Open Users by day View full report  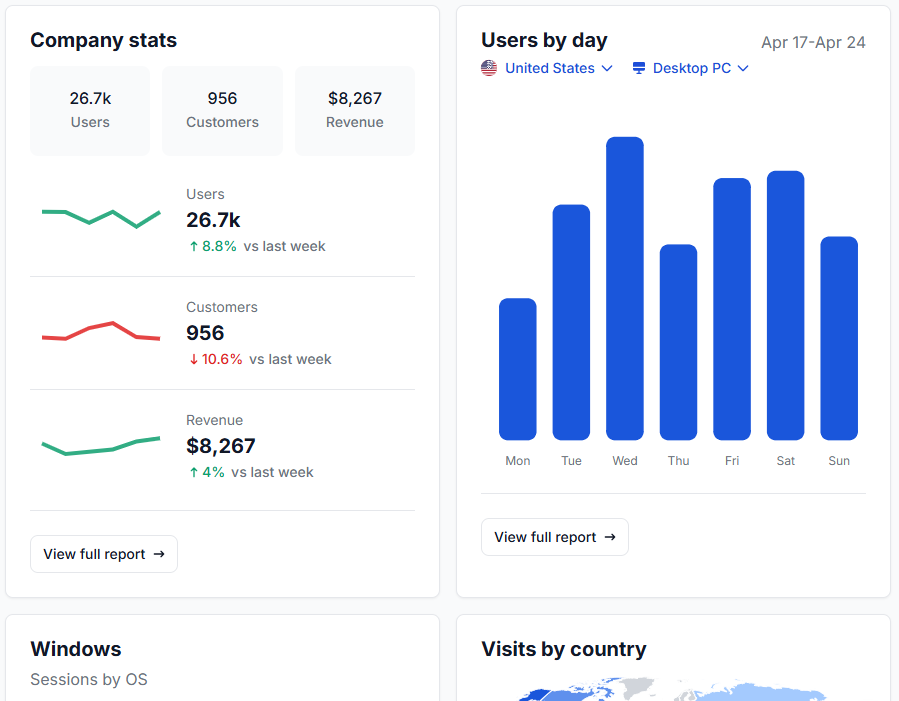555,537
